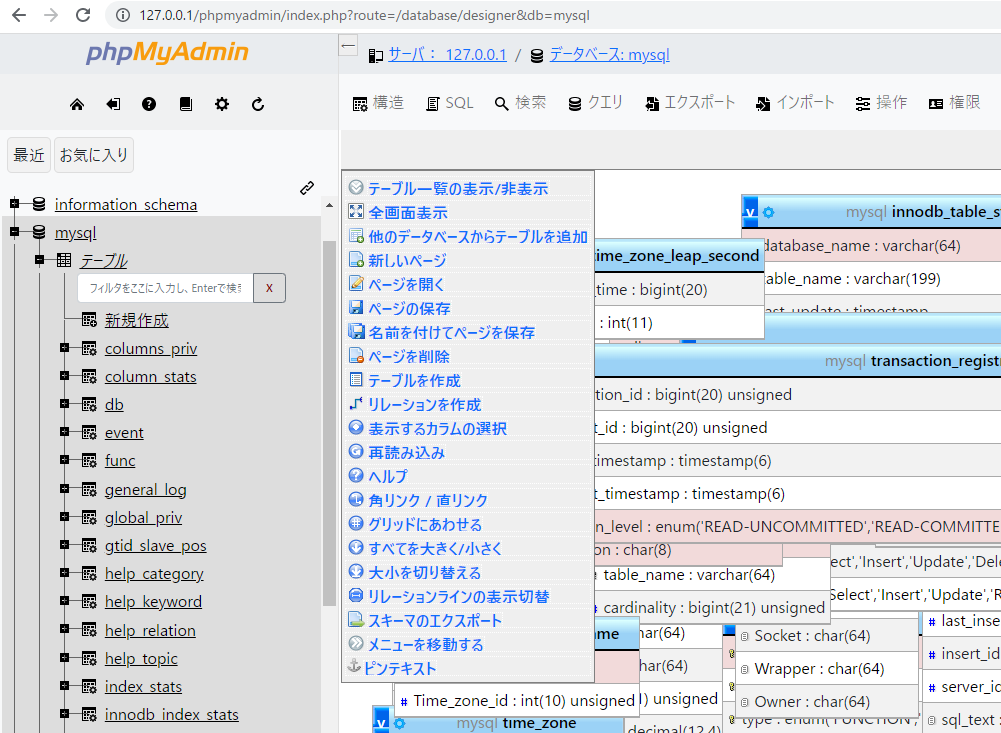Open the phpMyAdmin documentation question-mark icon
Viewport: 1001px width, 733px height.
coord(149,104)
